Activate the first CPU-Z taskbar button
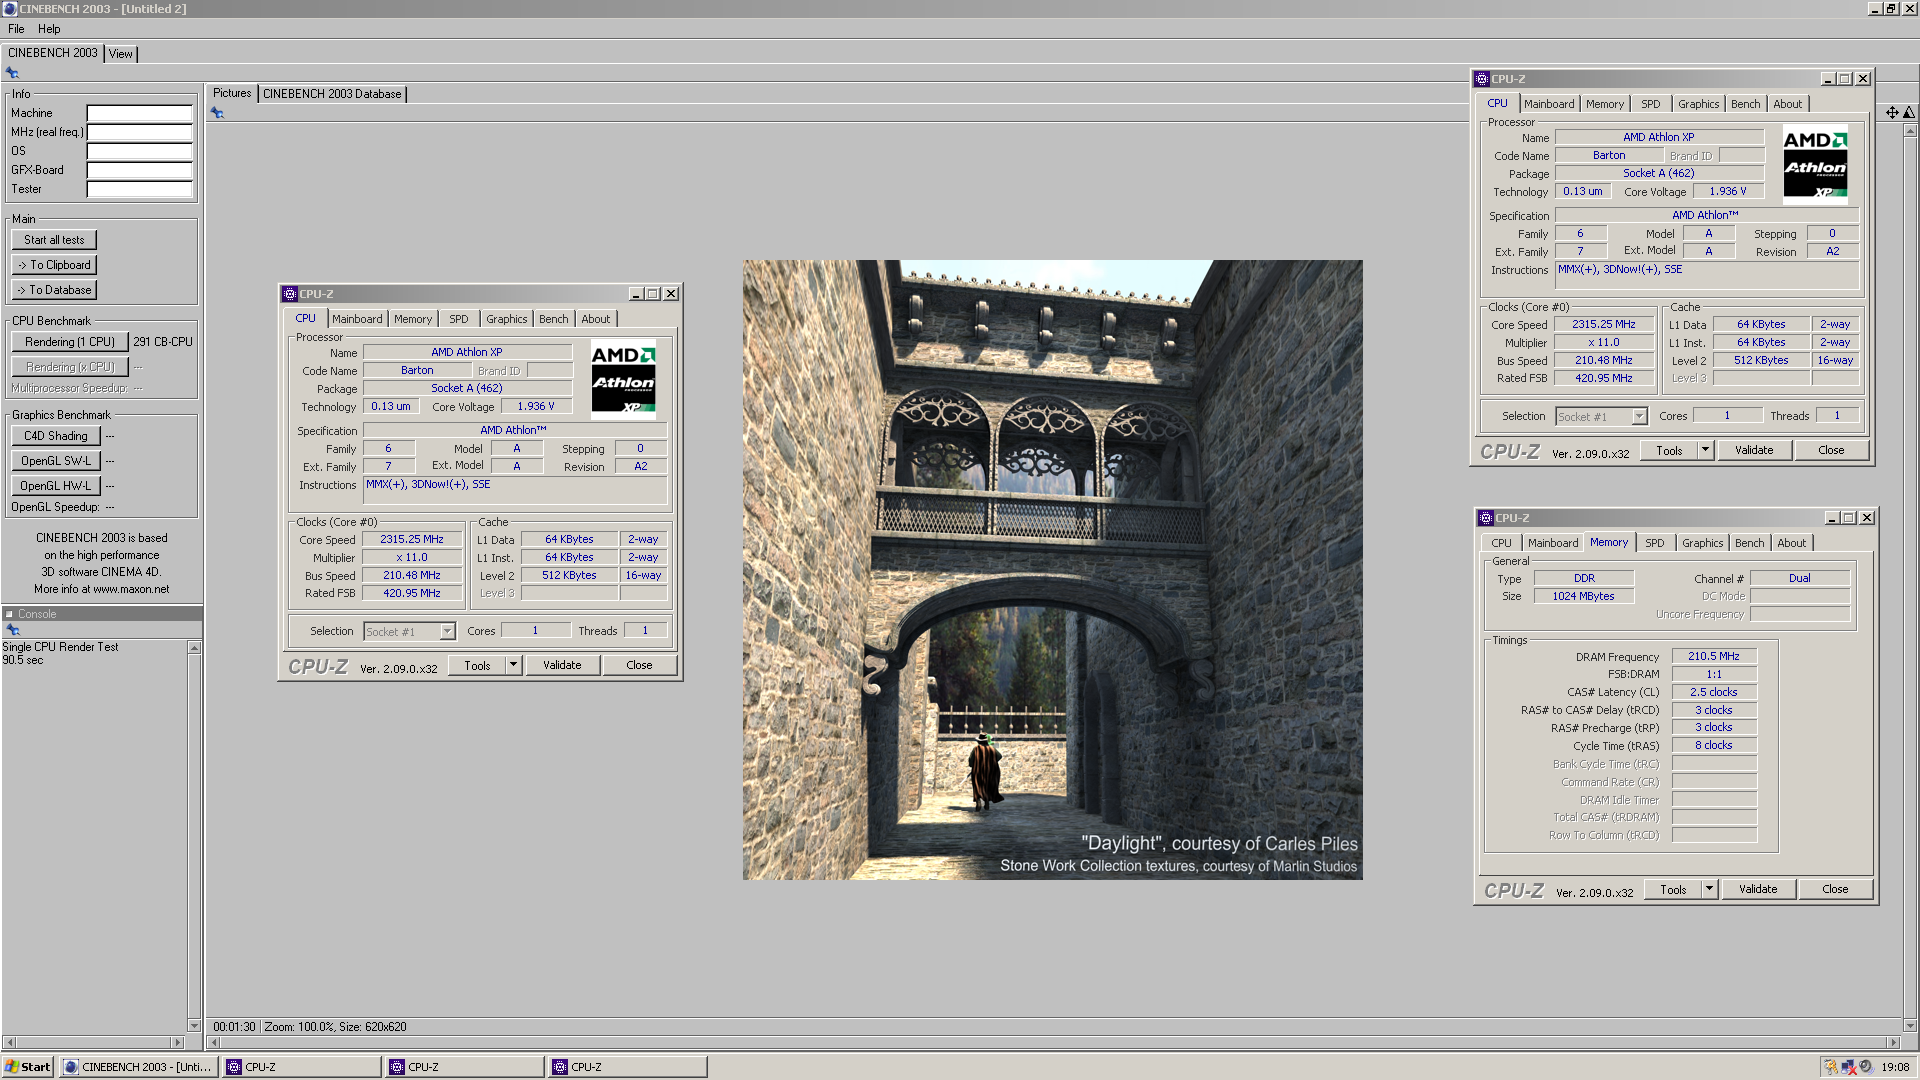 [302, 1067]
